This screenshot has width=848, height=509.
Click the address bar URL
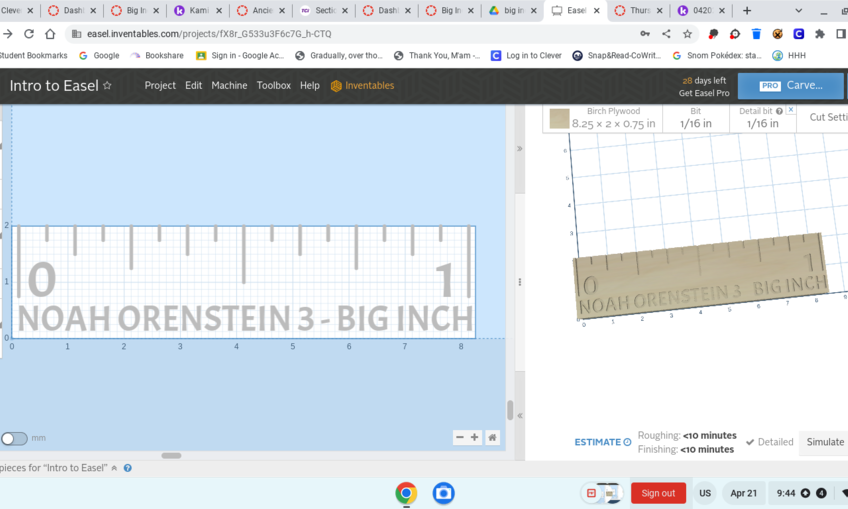coord(209,34)
